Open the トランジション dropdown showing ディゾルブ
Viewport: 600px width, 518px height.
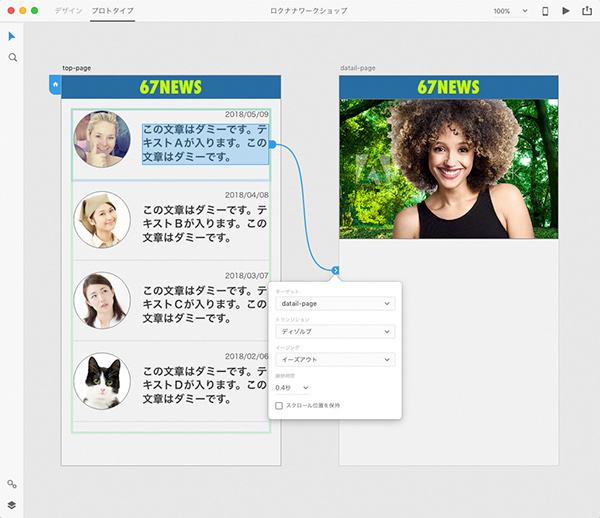click(334, 331)
